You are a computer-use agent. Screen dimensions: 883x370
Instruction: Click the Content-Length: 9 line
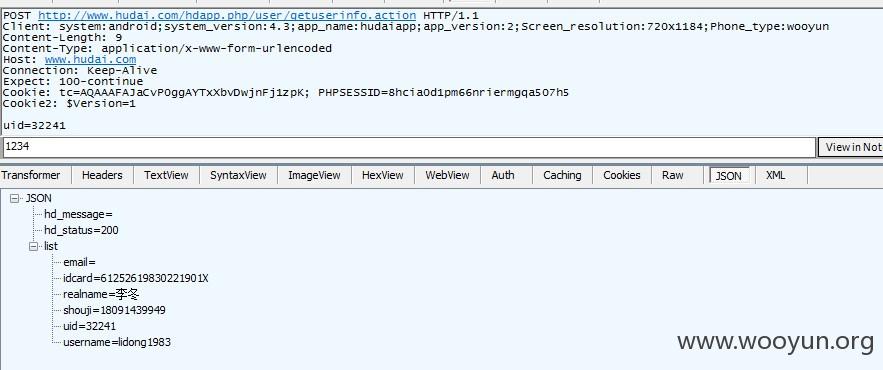coord(63,37)
